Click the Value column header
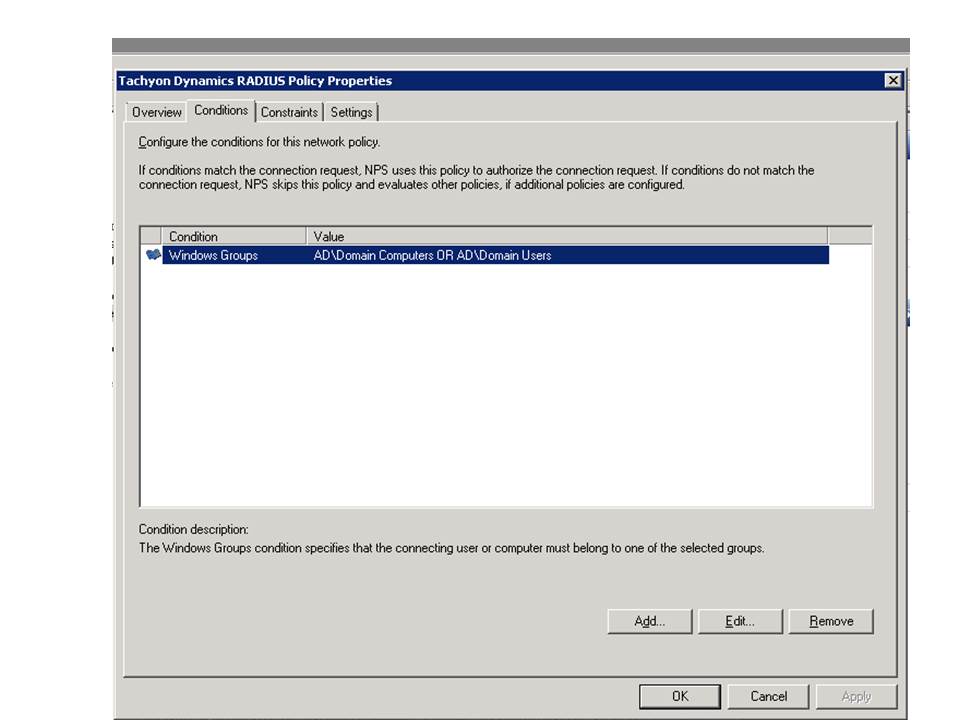This screenshot has height=720, width=960. pyautogui.click(x=566, y=236)
